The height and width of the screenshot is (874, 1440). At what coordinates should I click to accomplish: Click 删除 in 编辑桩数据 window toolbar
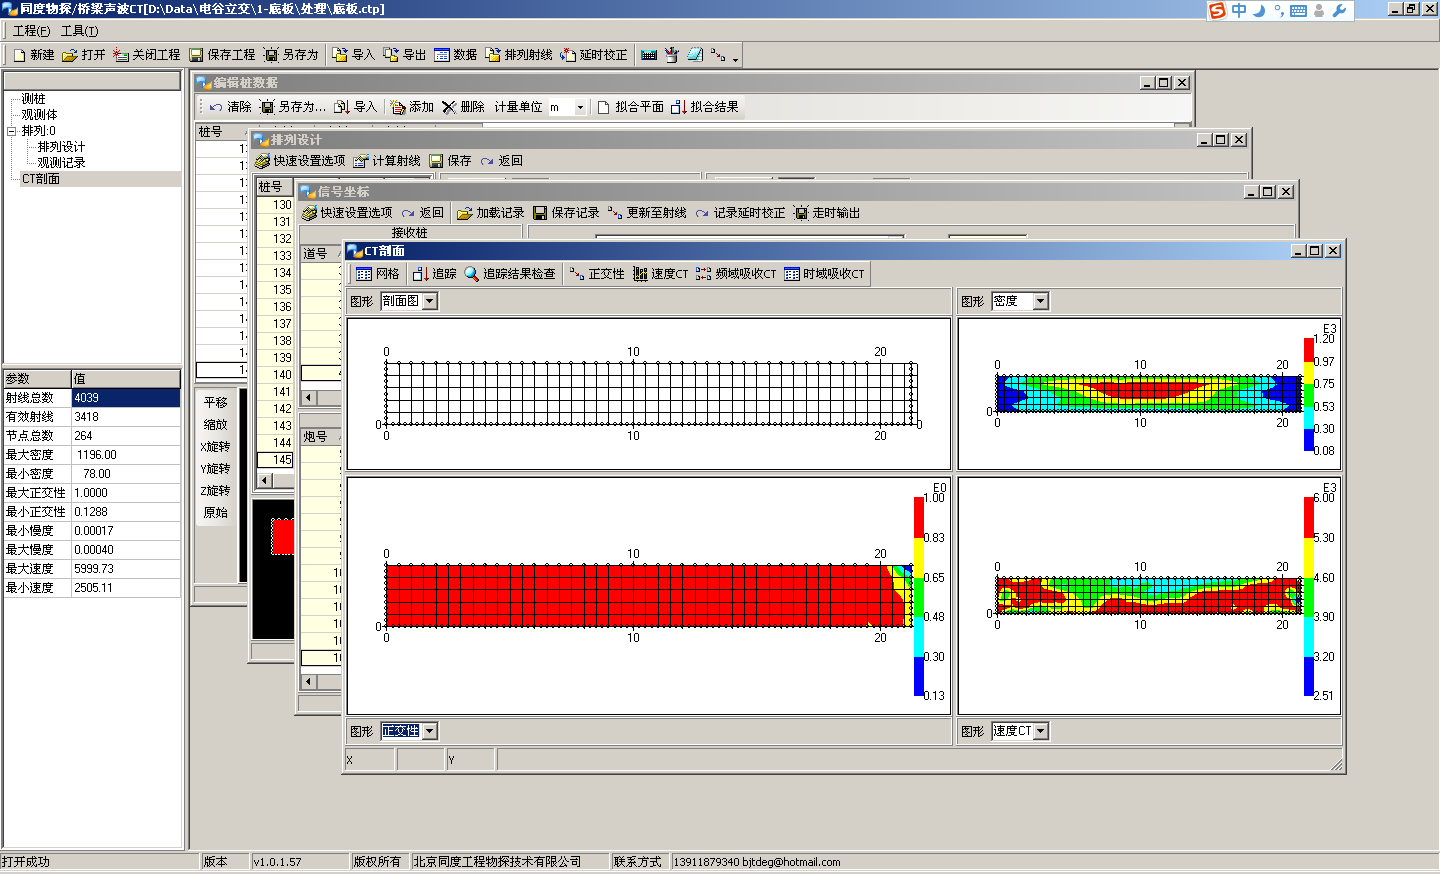pos(463,107)
